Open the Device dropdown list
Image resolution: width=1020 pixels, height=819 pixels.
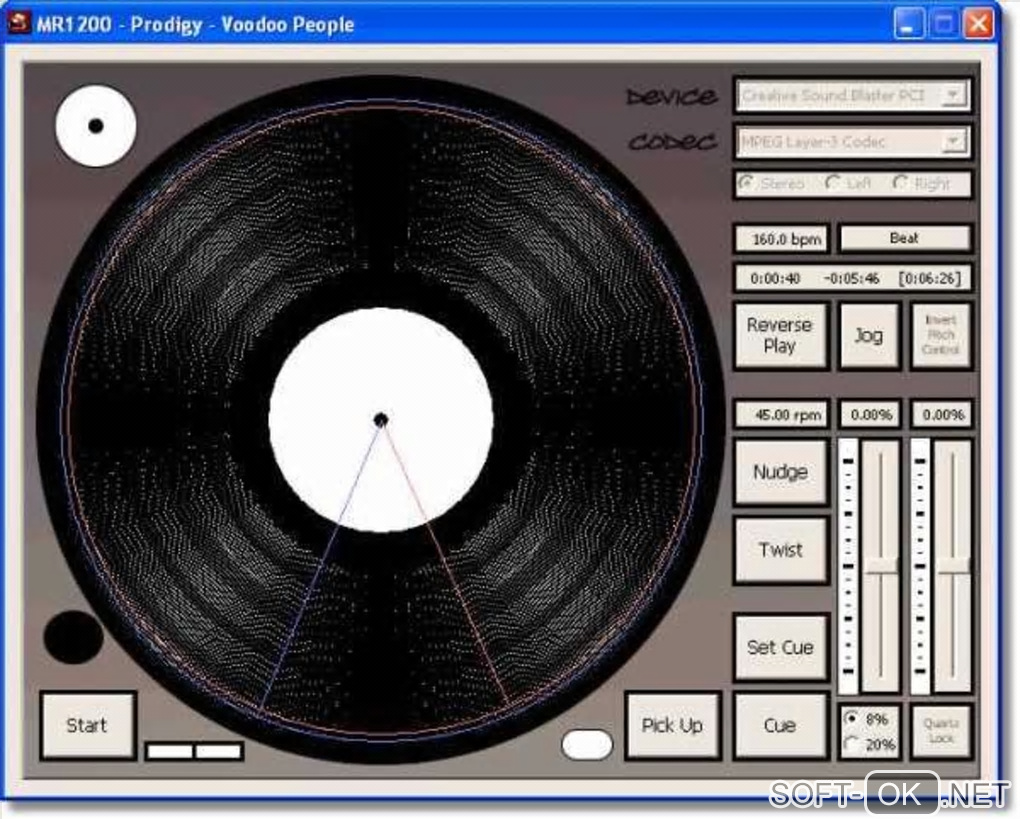pyautogui.click(x=953, y=95)
